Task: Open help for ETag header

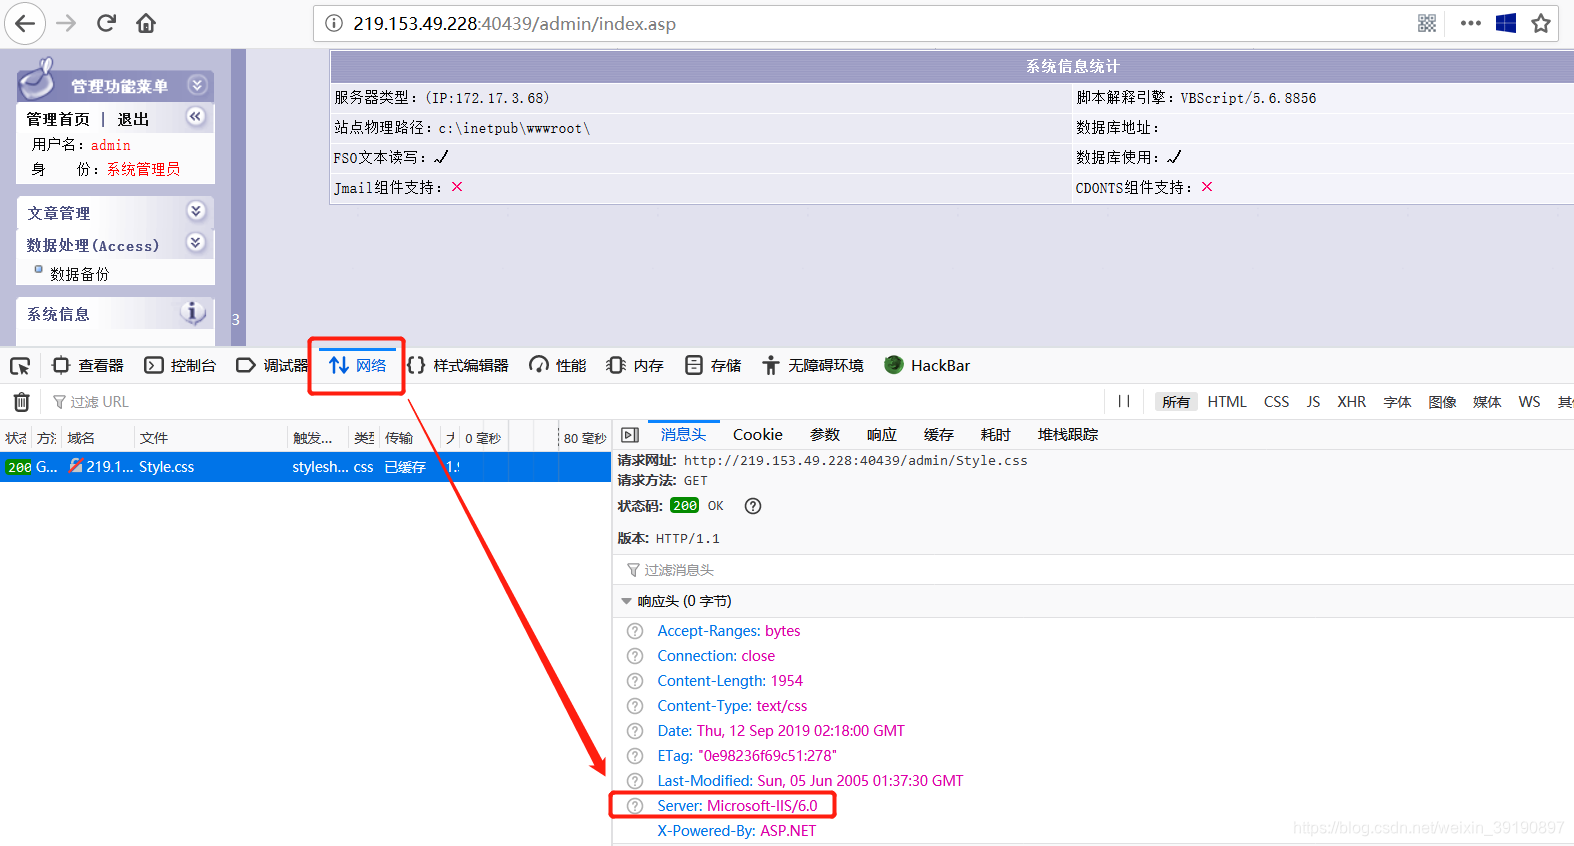Action: [635, 756]
